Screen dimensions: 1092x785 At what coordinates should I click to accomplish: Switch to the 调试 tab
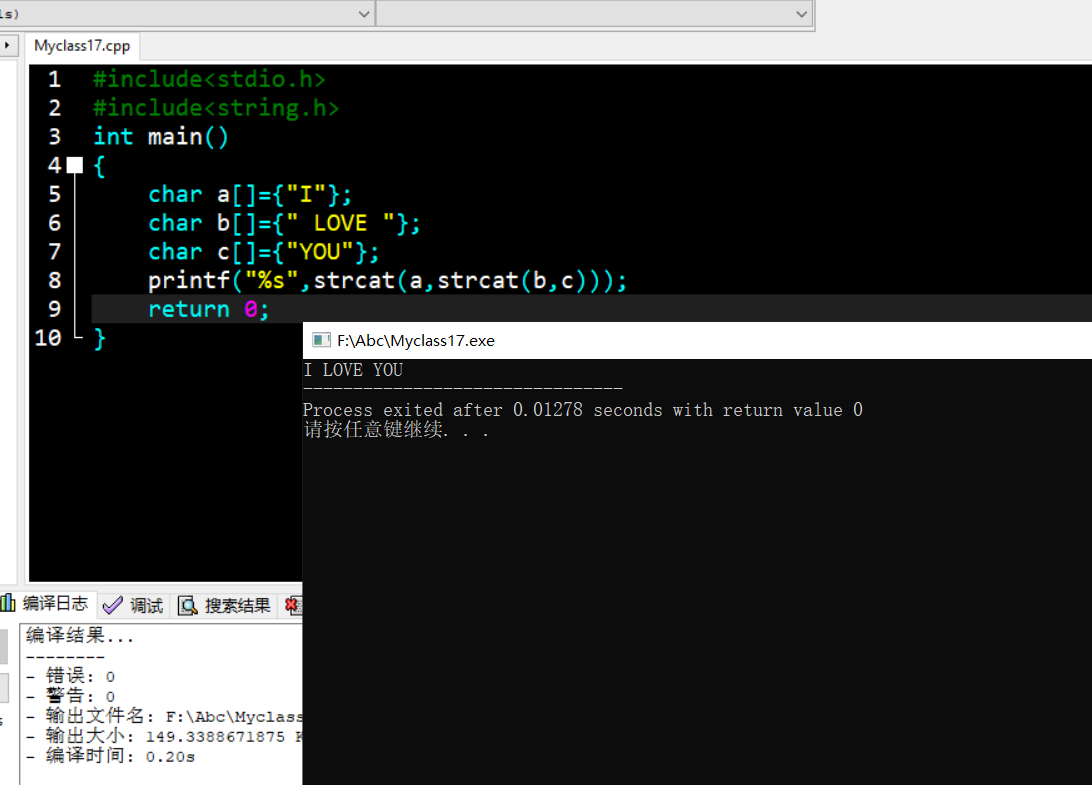tap(133, 605)
